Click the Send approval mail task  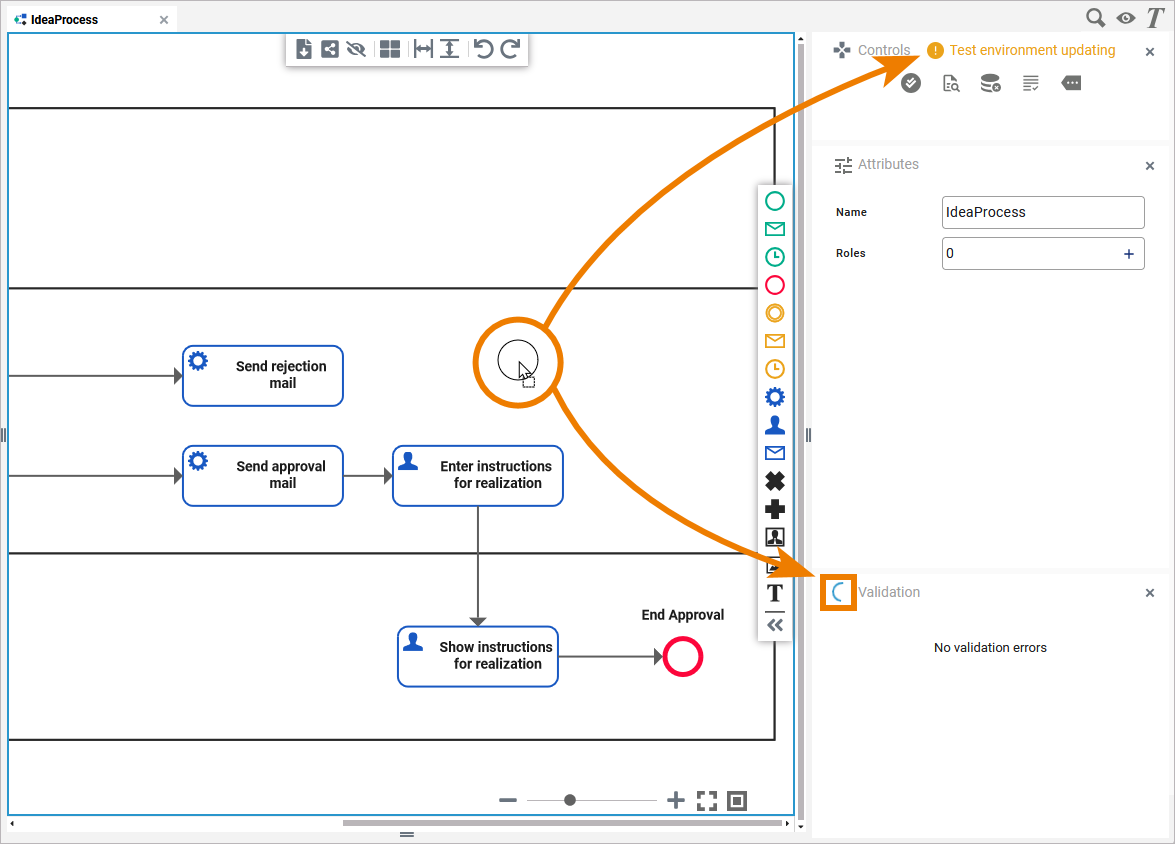click(262, 475)
